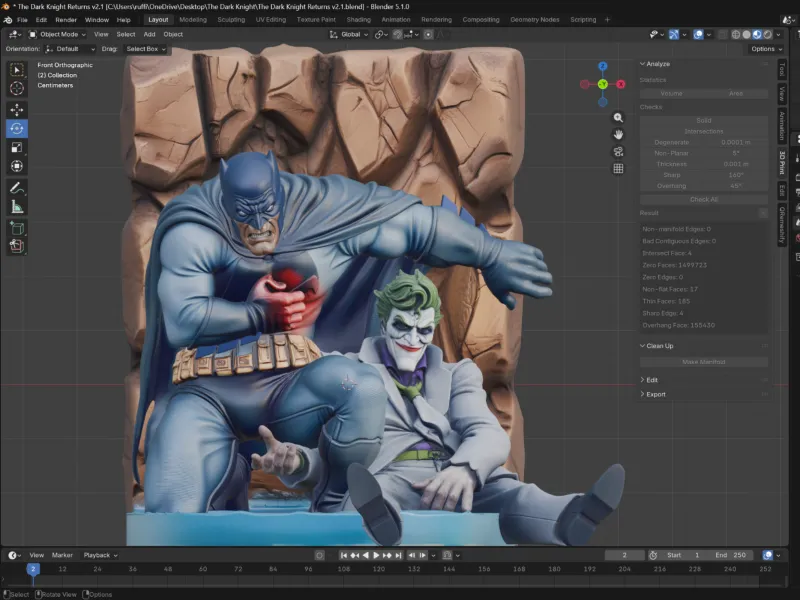Click the Make Manifold button
This screenshot has width=800, height=600.
point(704,362)
